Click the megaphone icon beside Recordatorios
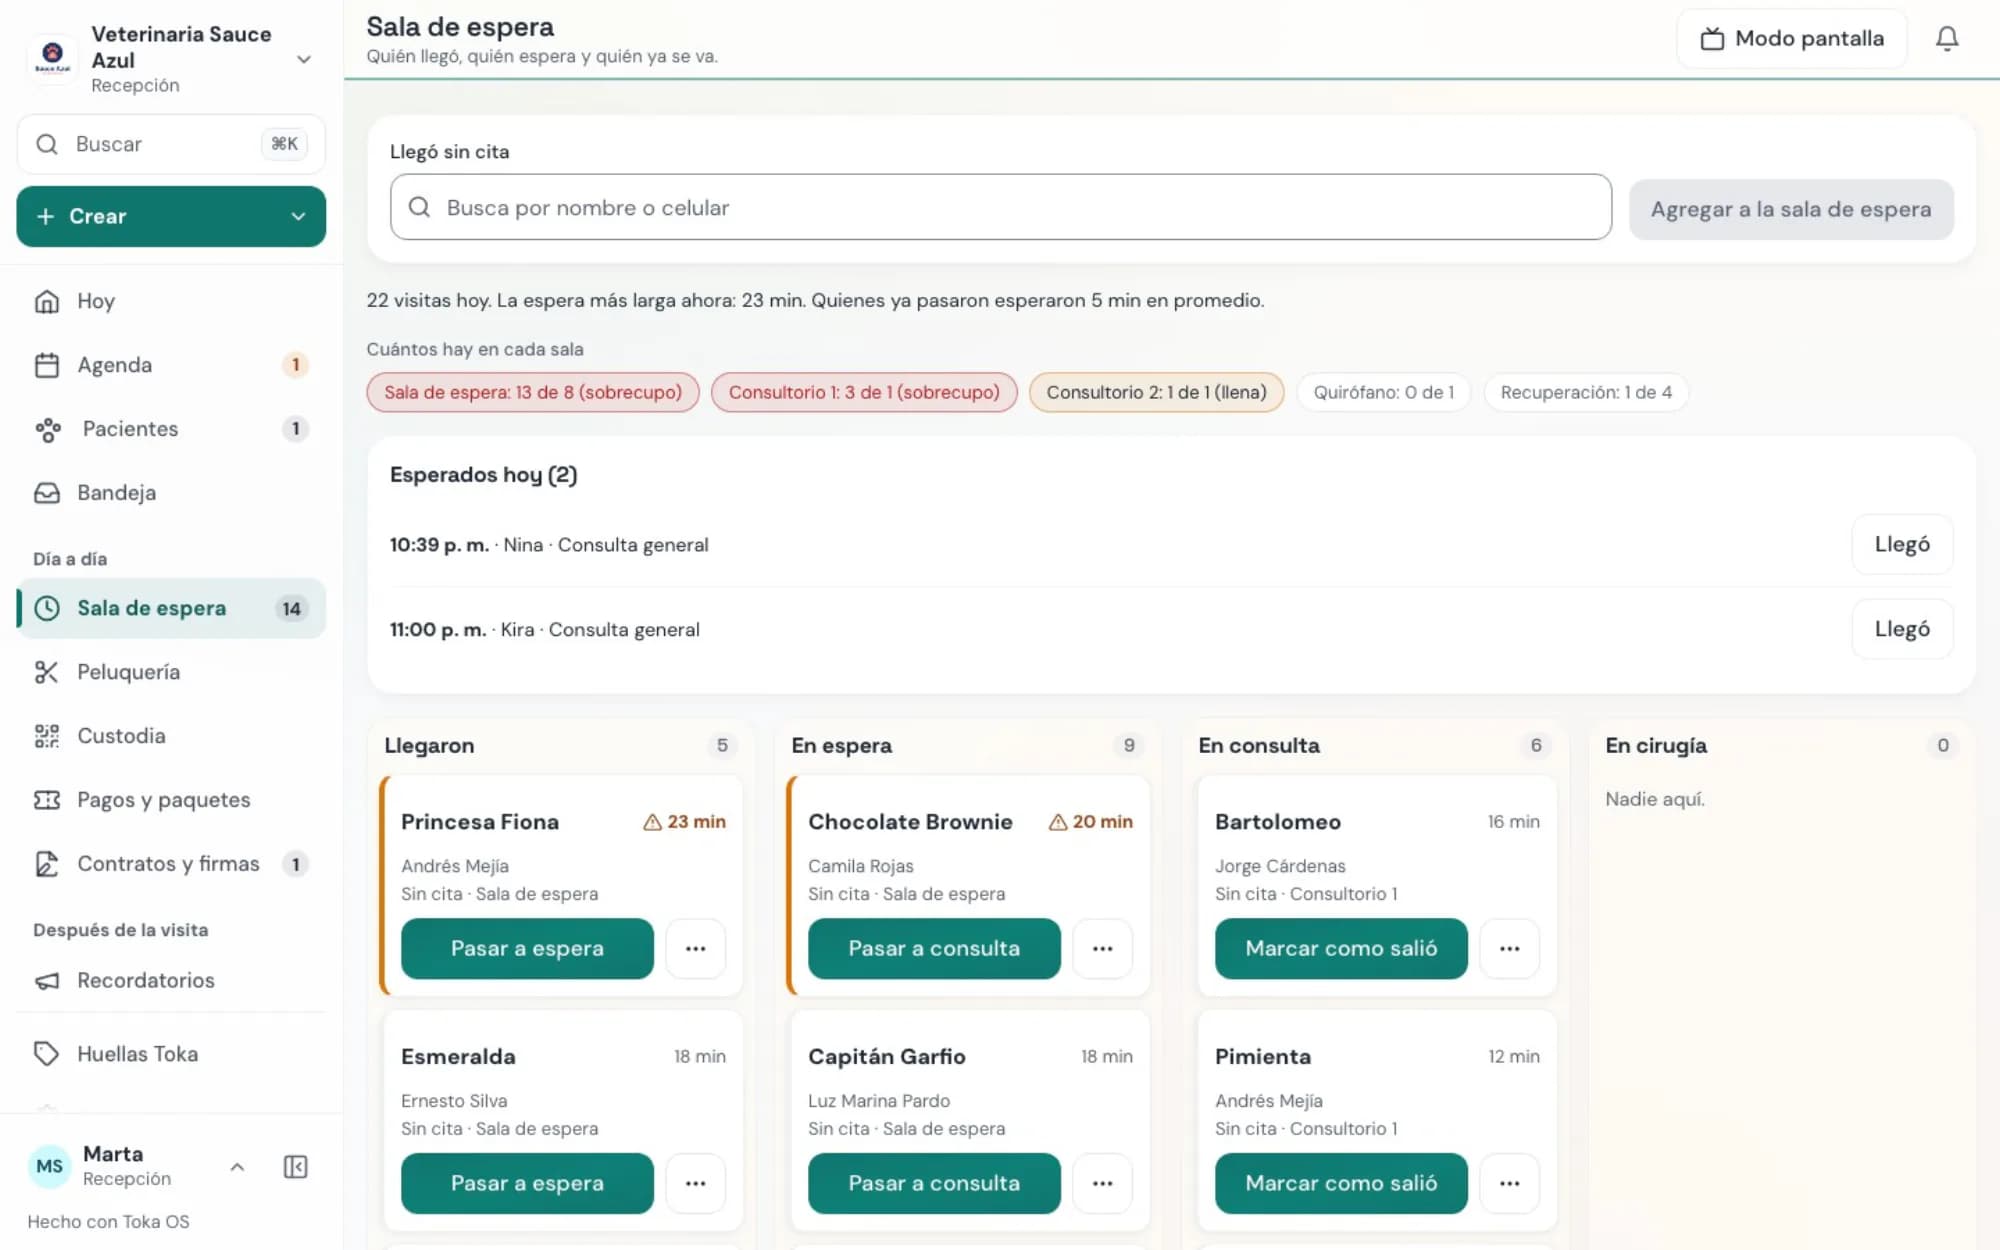 point(47,980)
